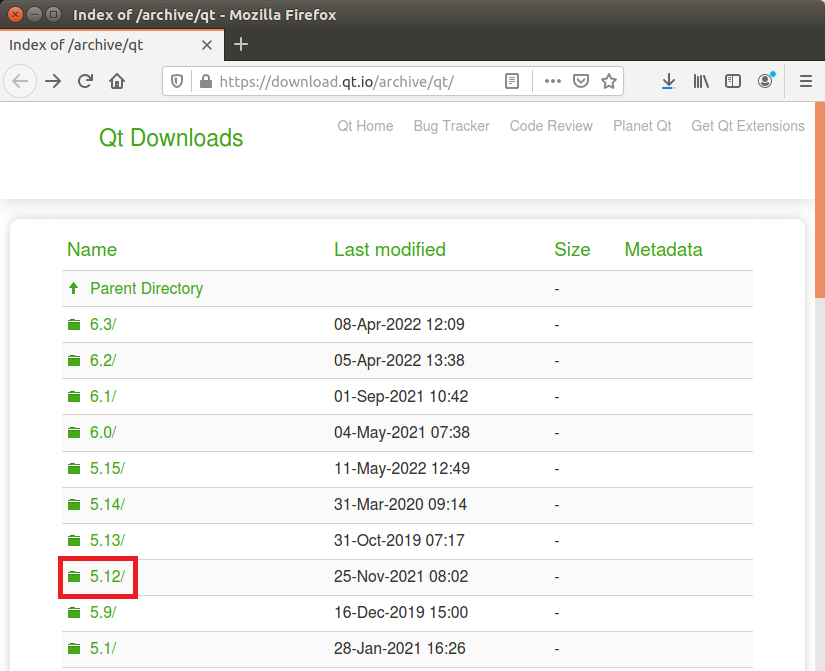
Task: Click folder icon beside 5.13/
Action: click(74, 540)
